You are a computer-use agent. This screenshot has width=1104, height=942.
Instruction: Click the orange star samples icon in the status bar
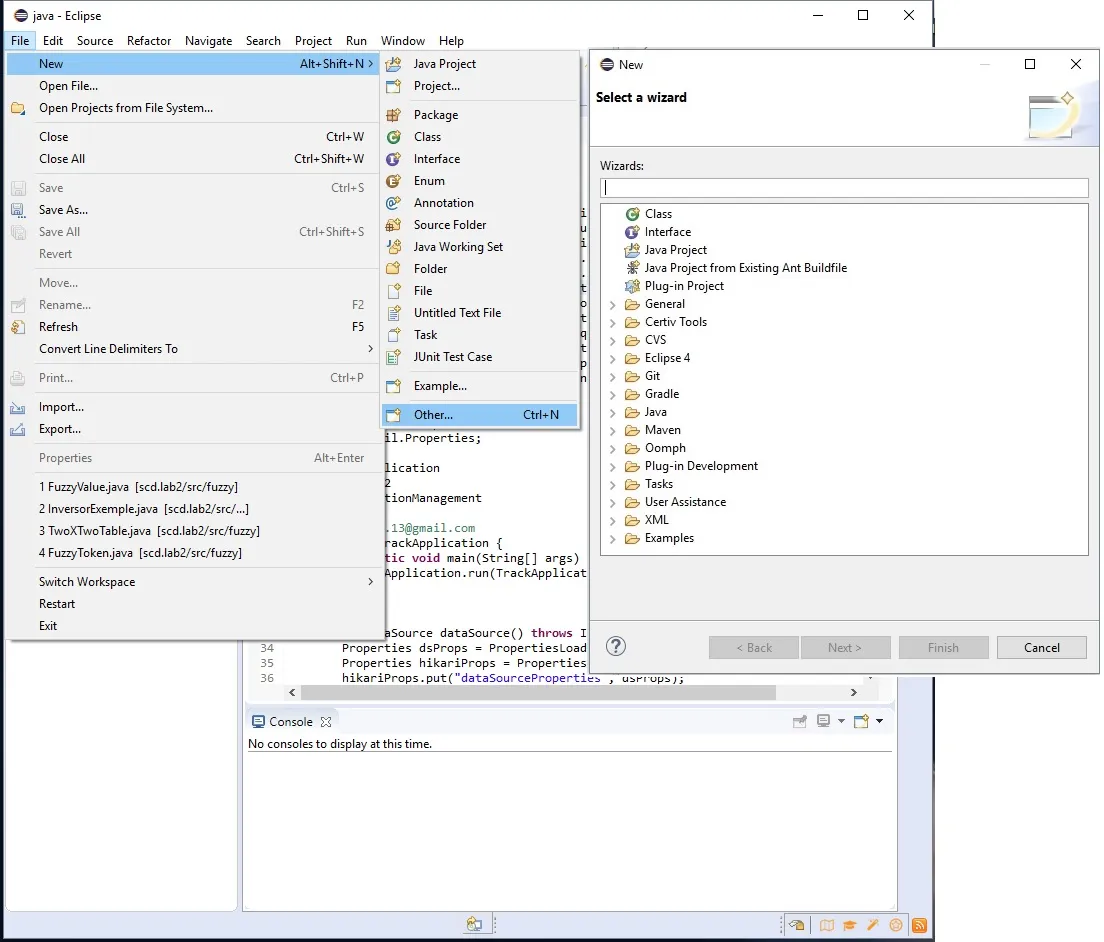click(x=896, y=925)
